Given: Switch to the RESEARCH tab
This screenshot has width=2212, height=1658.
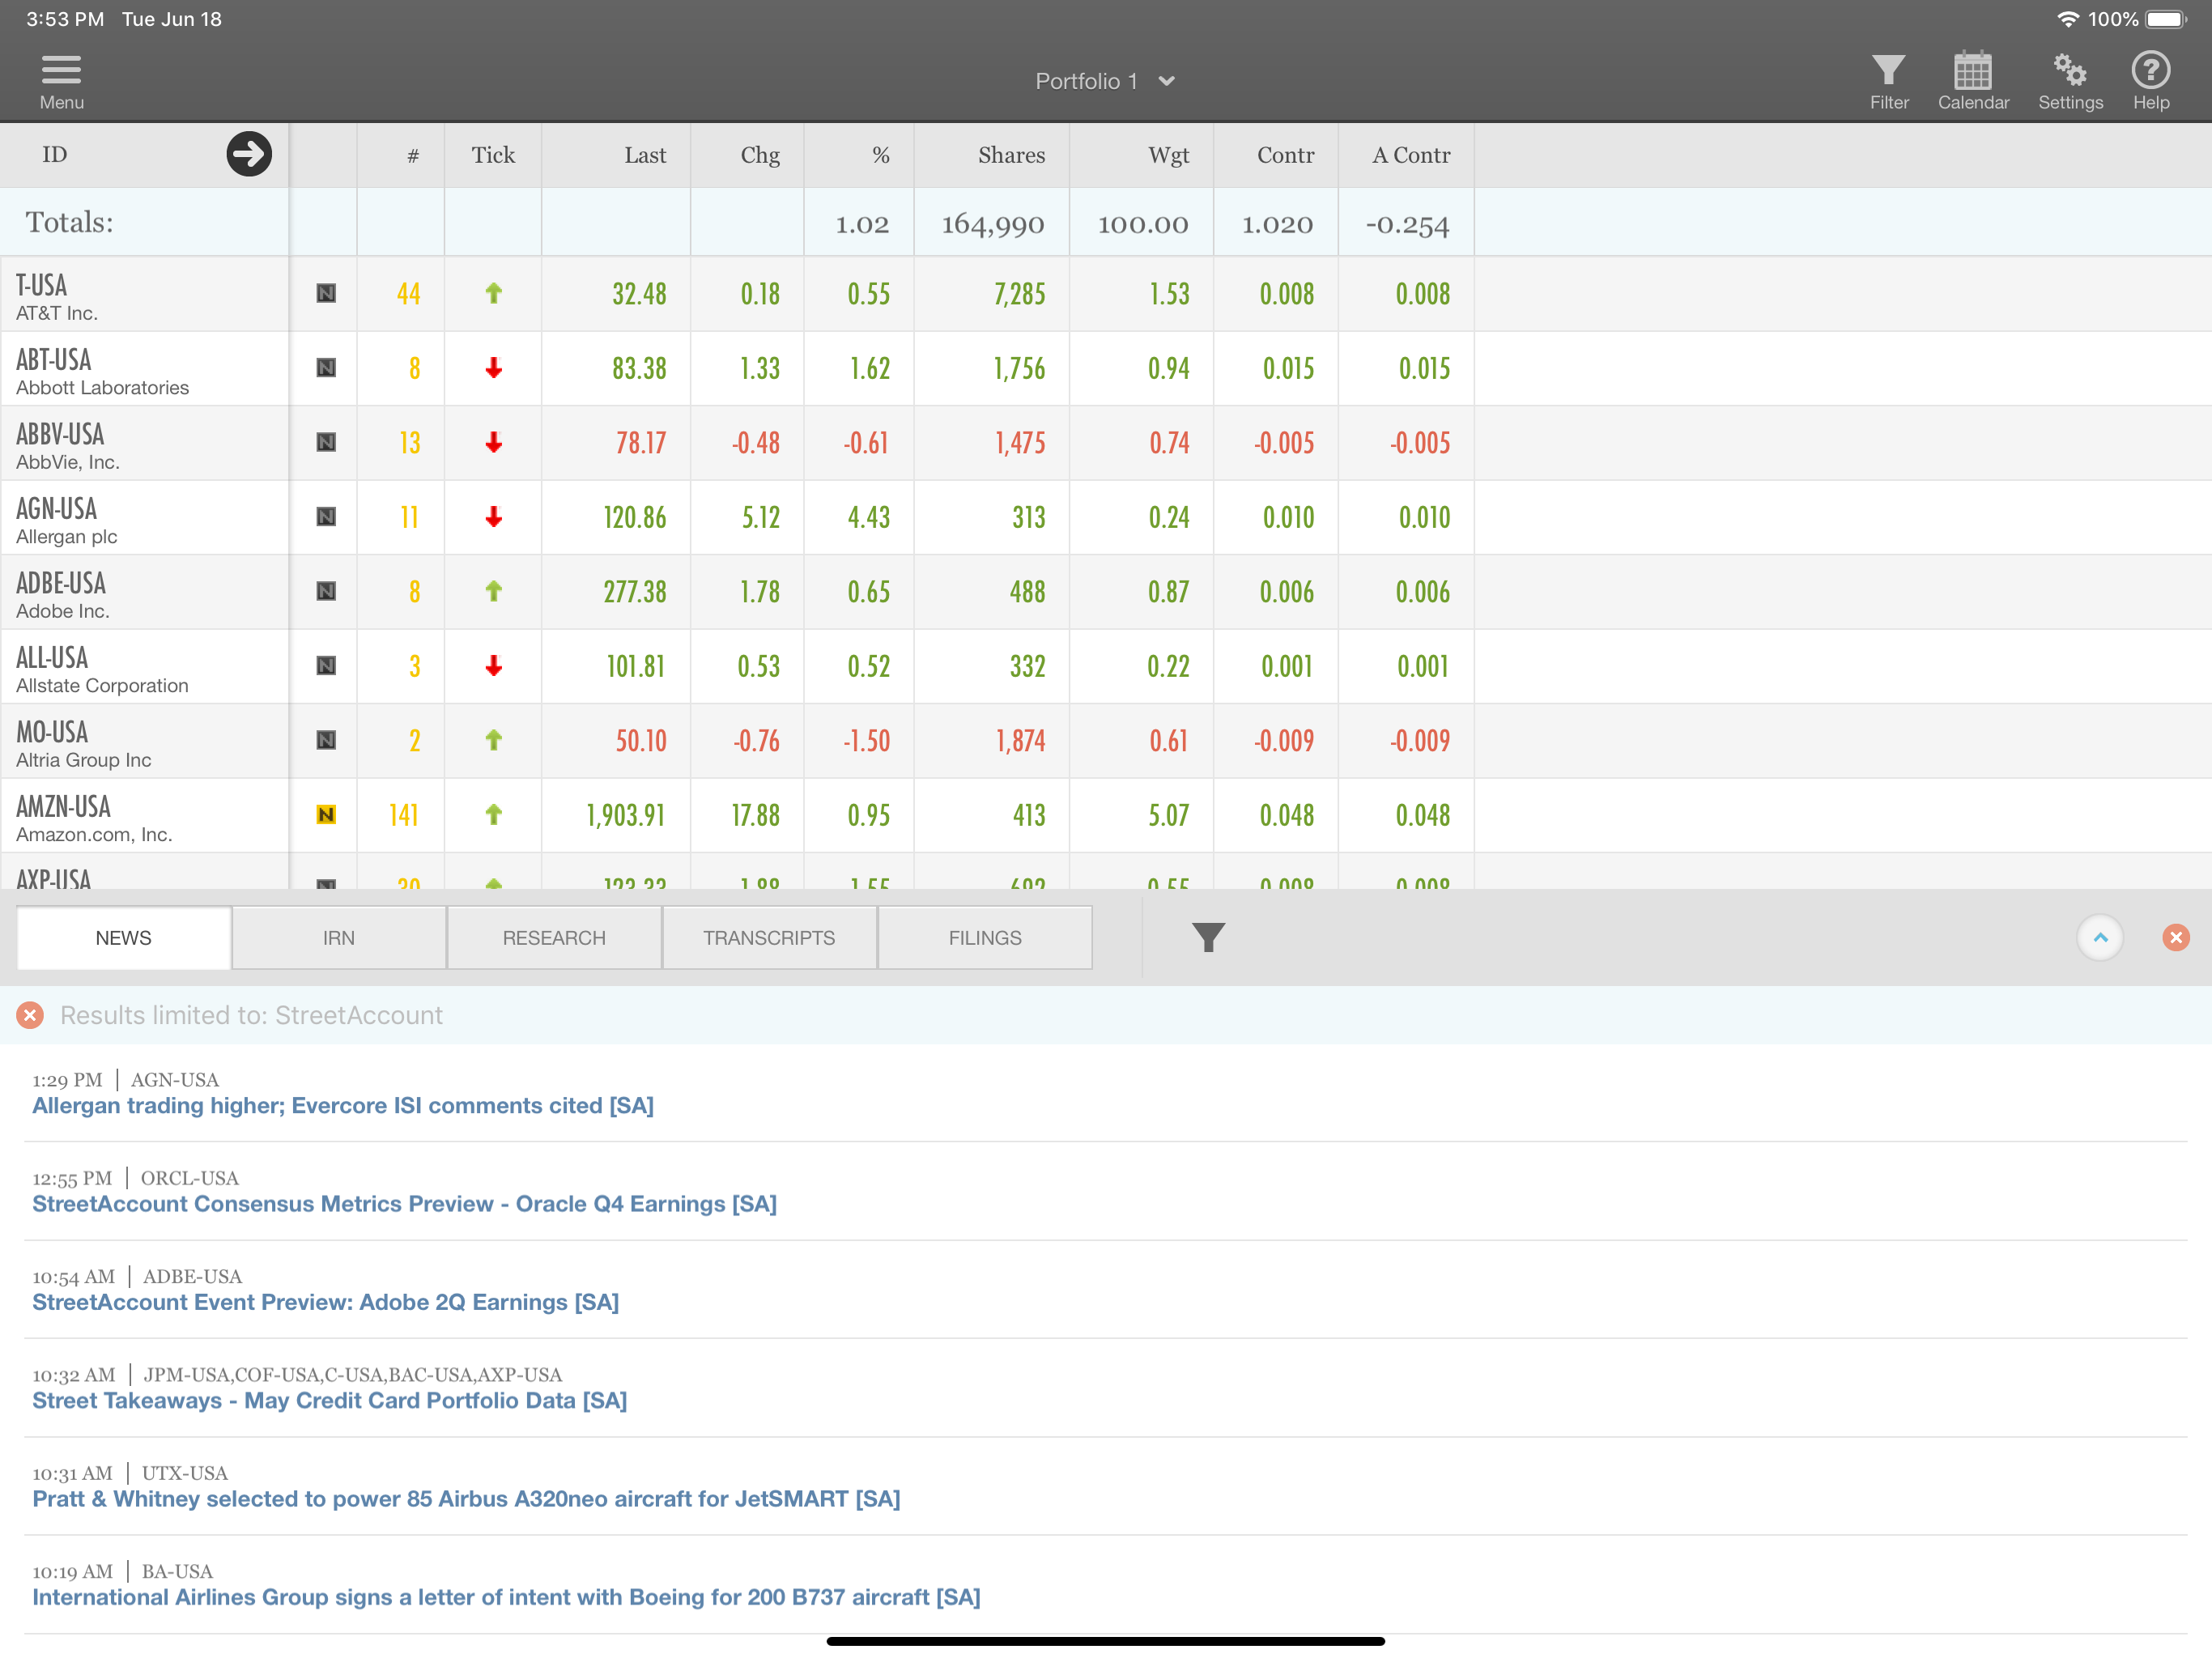Looking at the screenshot, I should [x=554, y=938].
